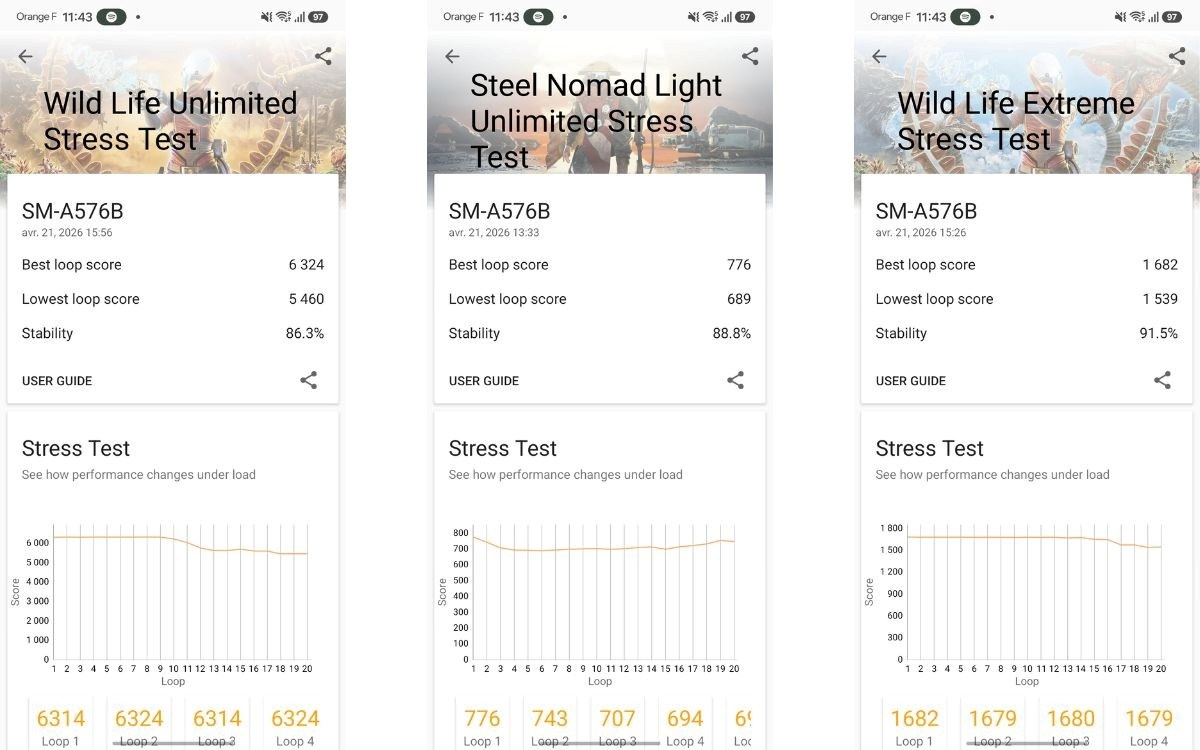The width and height of the screenshot is (1200, 750).
Task: Select Loop 2 score 743 tile
Action: click(x=550, y=725)
